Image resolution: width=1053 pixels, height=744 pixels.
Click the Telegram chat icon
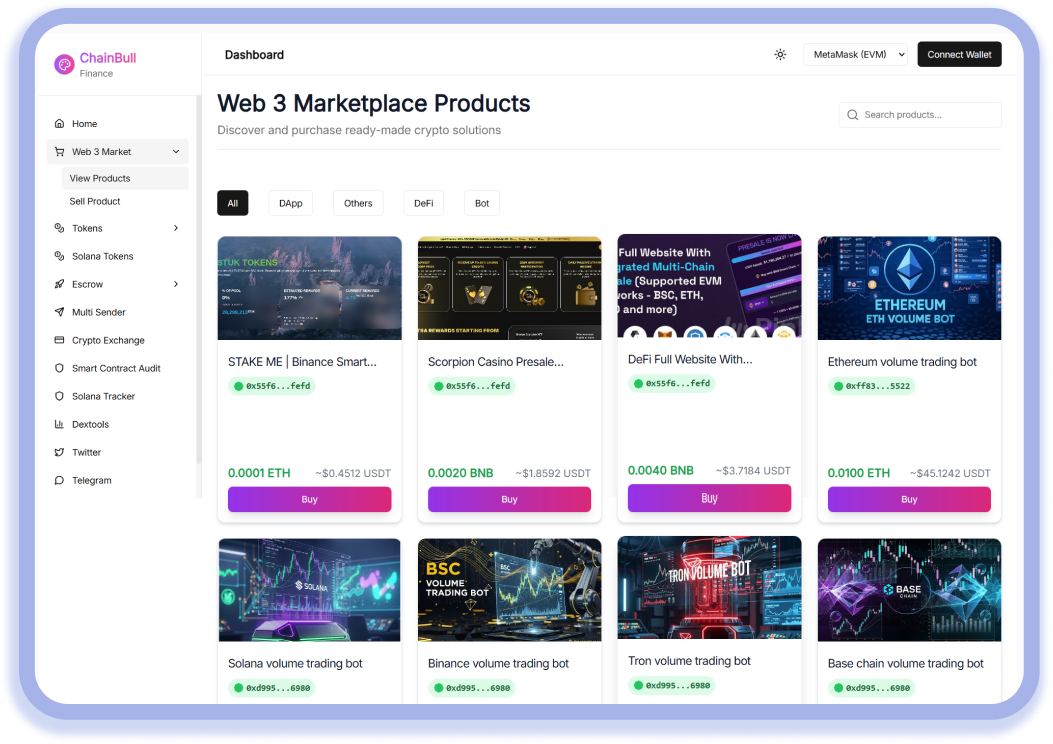tap(60, 480)
